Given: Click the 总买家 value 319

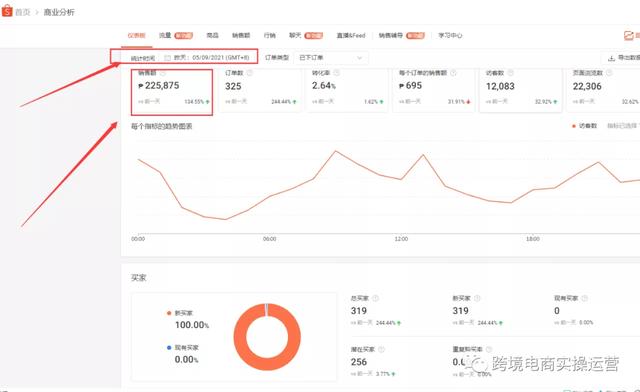Looking at the screenshot, I should [x=359, y=311].
